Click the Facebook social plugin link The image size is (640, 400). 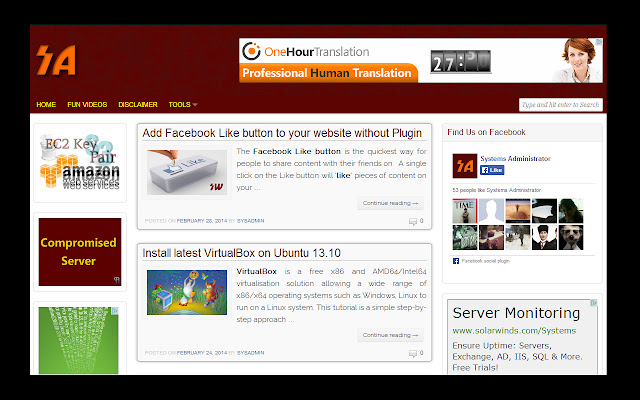coord(485,261)
